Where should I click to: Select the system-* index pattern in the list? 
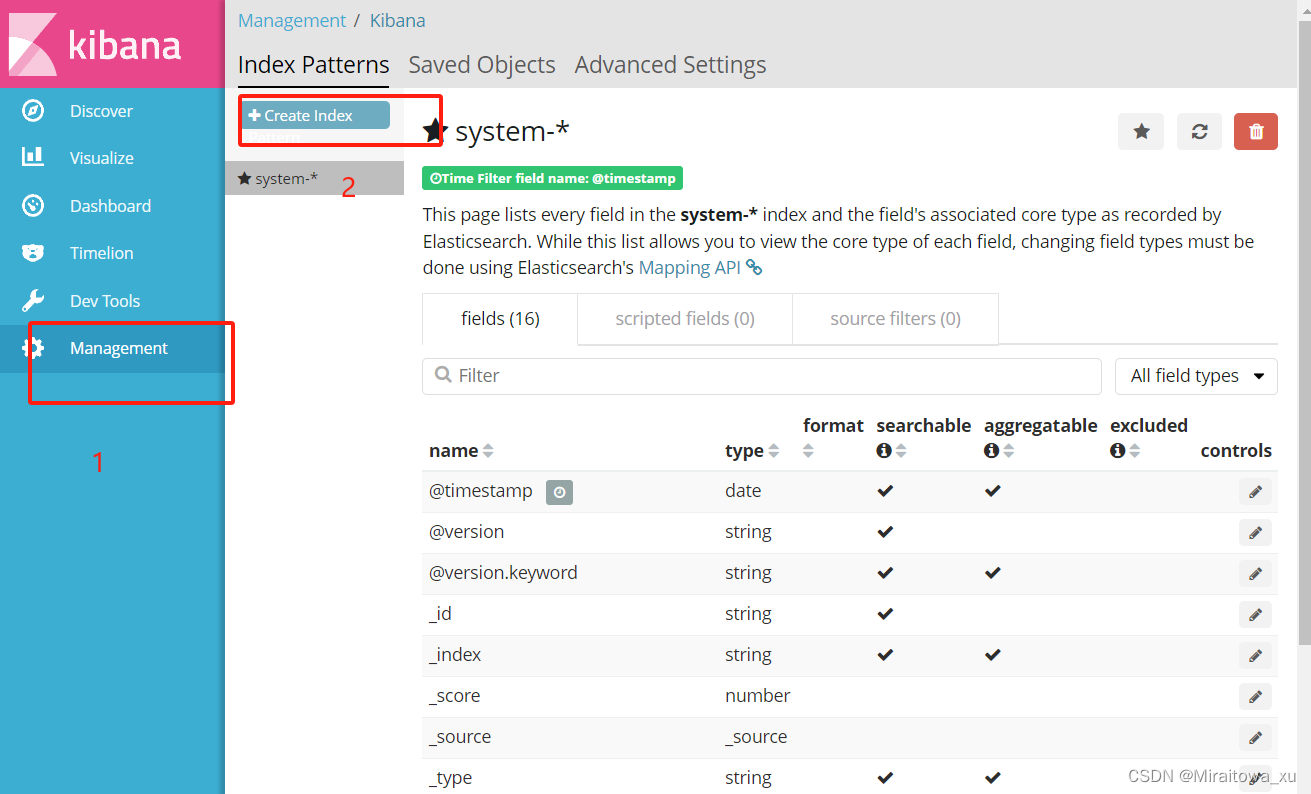[314, 178]
